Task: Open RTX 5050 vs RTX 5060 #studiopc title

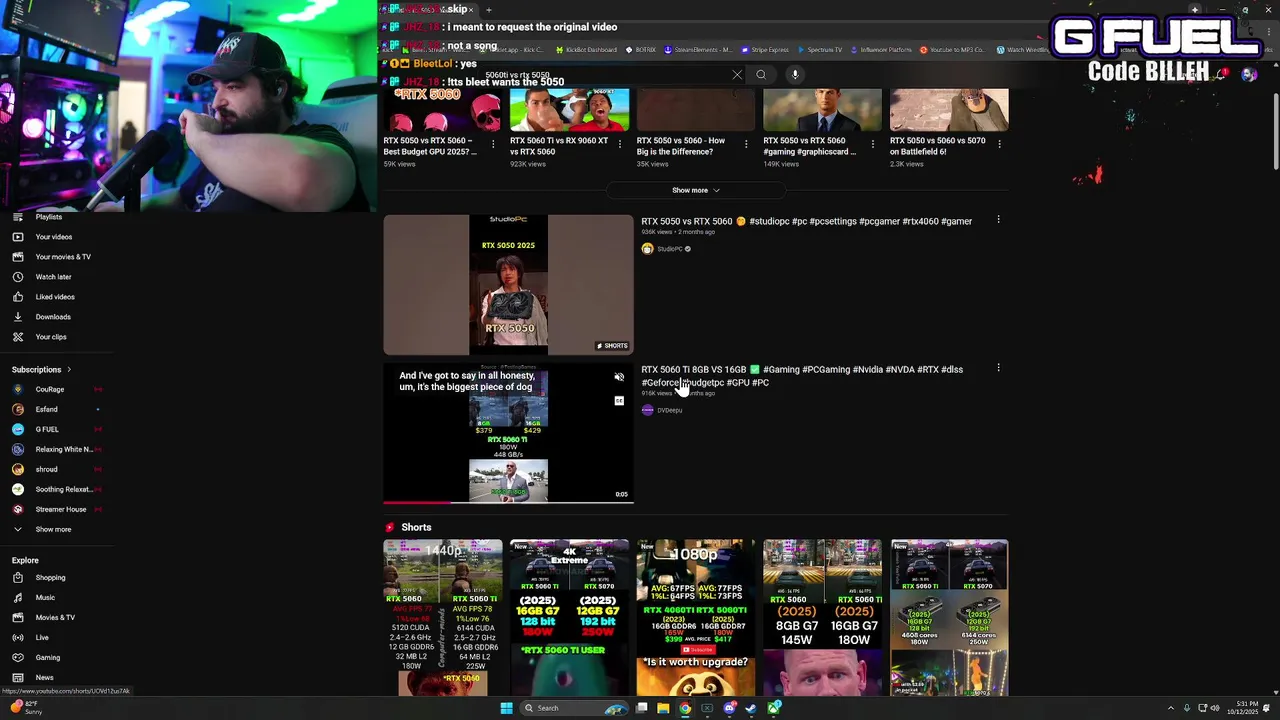Action: point(806,221)
